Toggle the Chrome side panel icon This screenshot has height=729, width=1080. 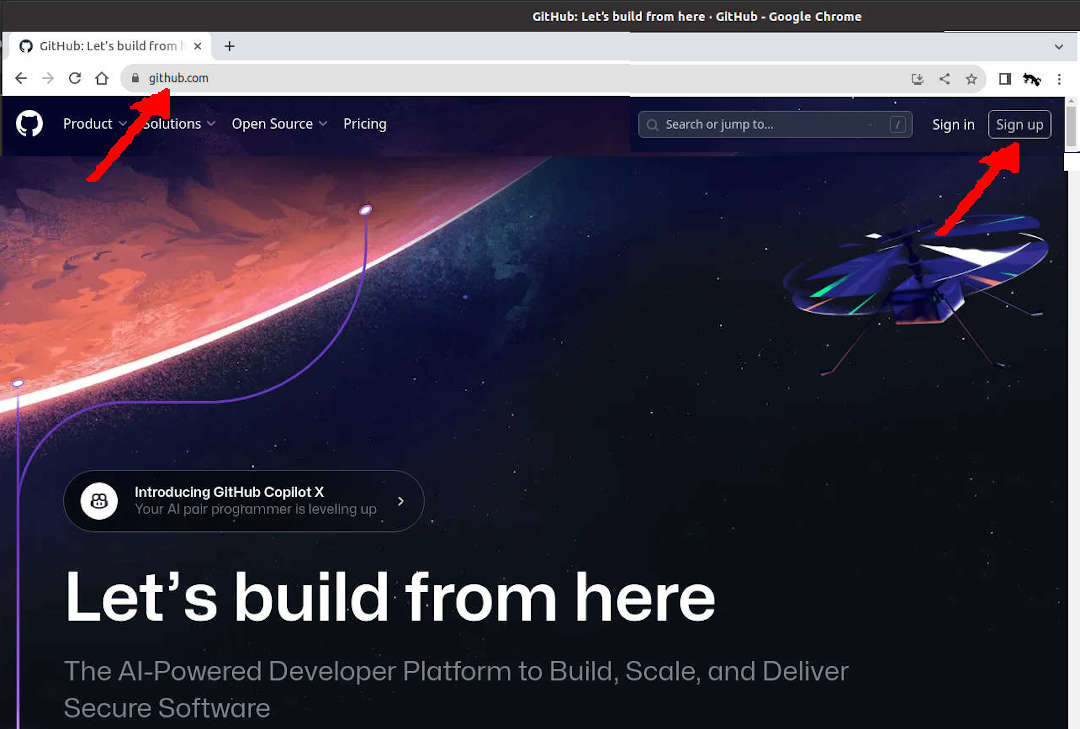point(1005,79)
